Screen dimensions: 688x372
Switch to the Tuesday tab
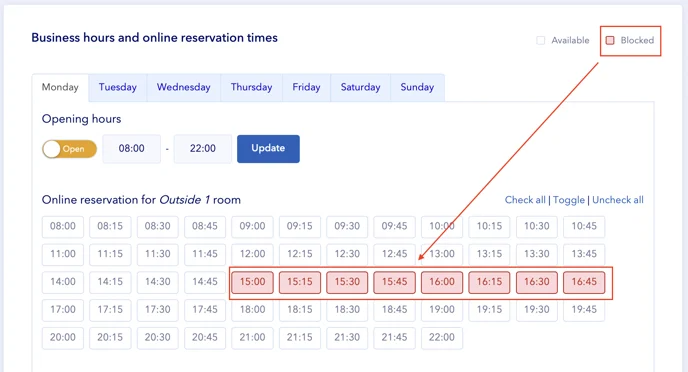tap(118, 87)
